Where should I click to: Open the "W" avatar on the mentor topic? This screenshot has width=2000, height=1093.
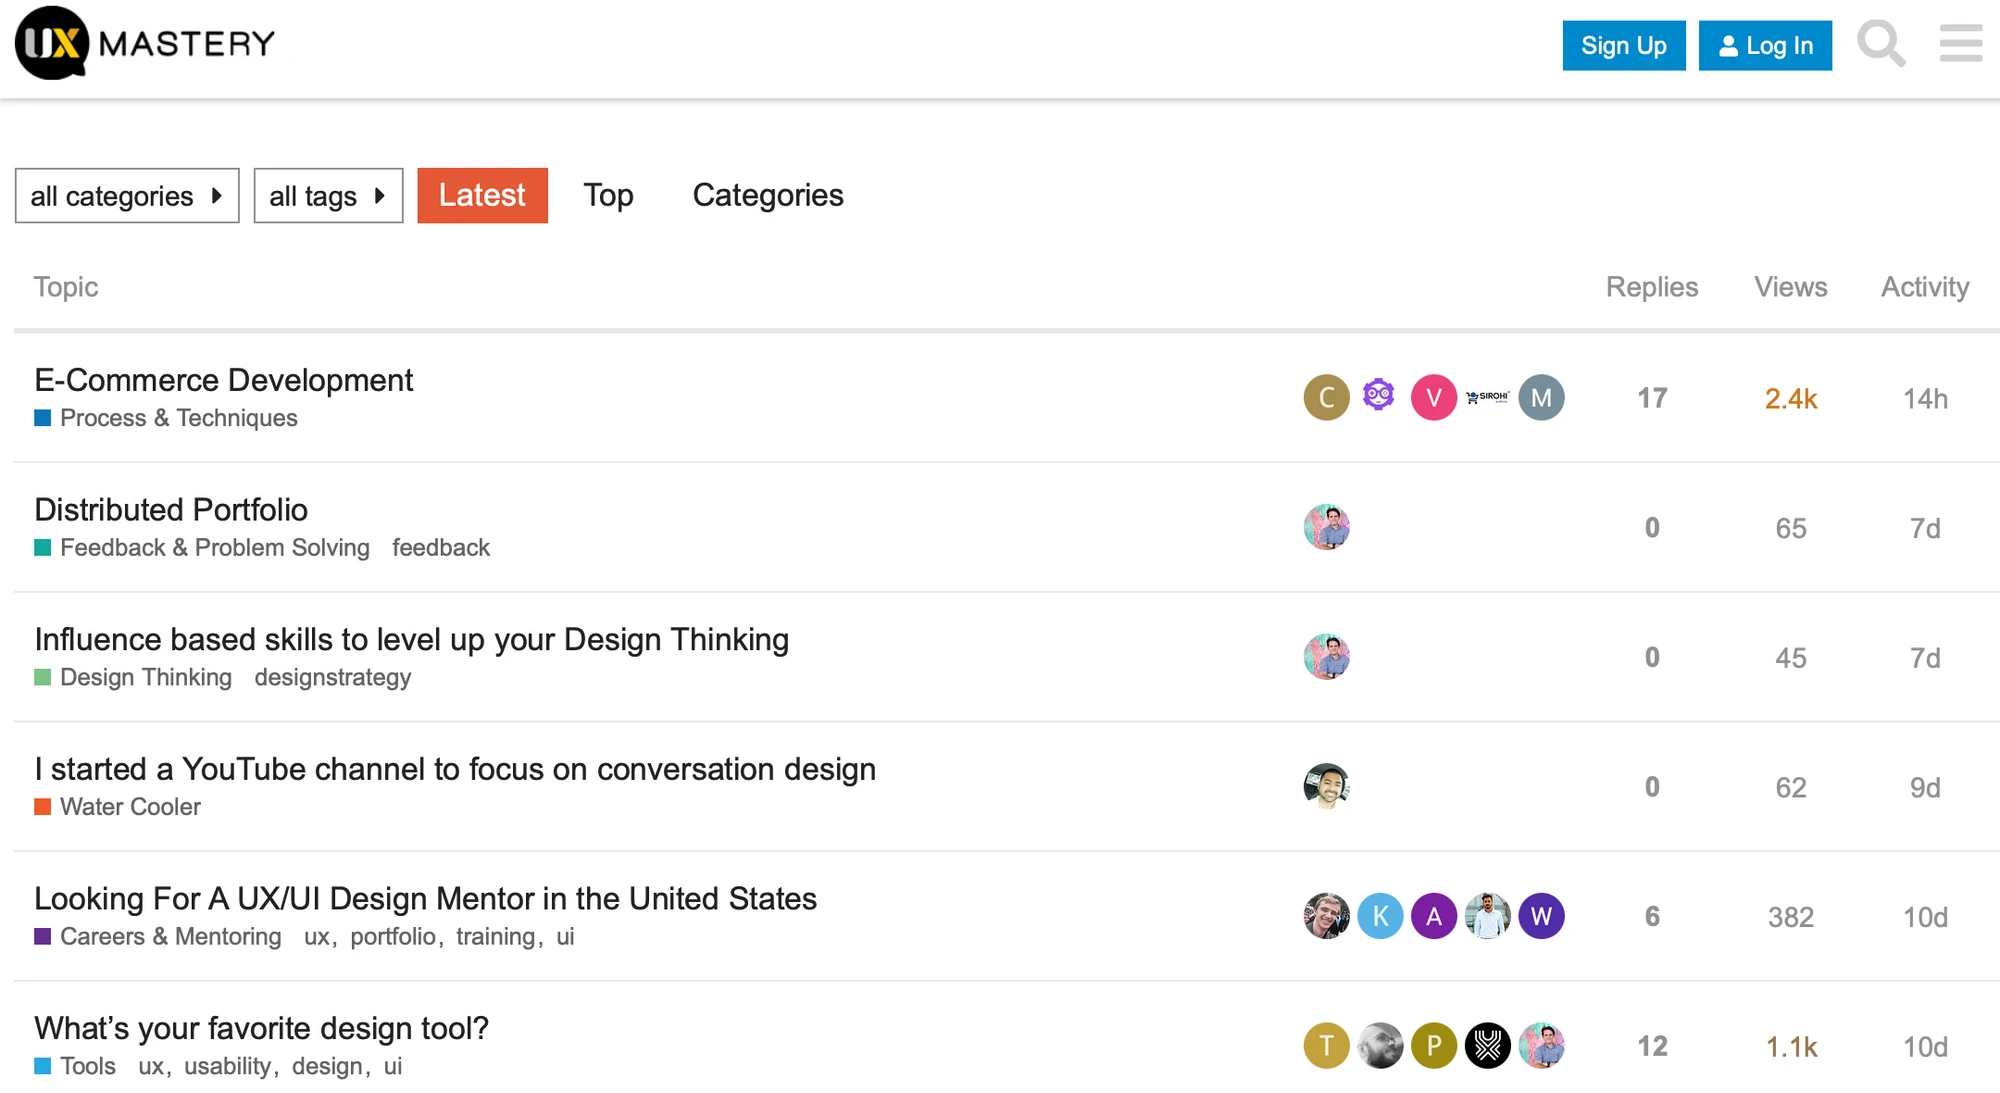point(1541,915)
